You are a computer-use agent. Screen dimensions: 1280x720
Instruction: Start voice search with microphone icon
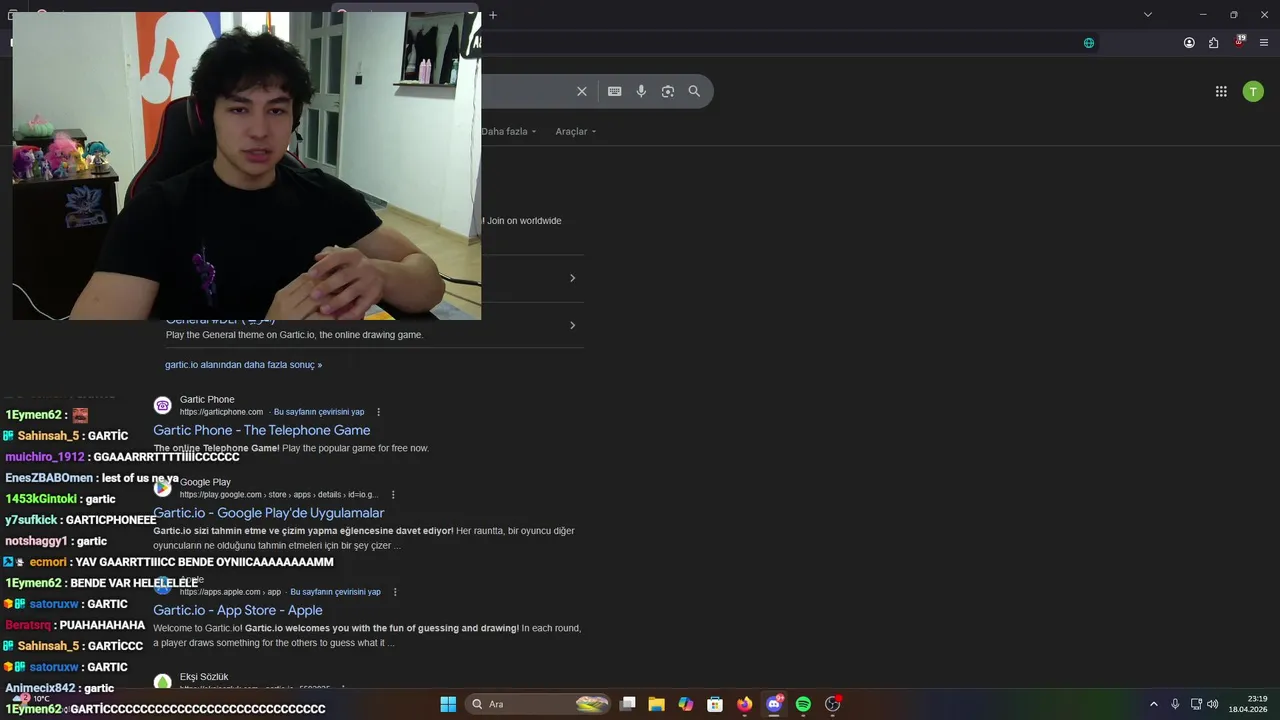click(641, 91)
